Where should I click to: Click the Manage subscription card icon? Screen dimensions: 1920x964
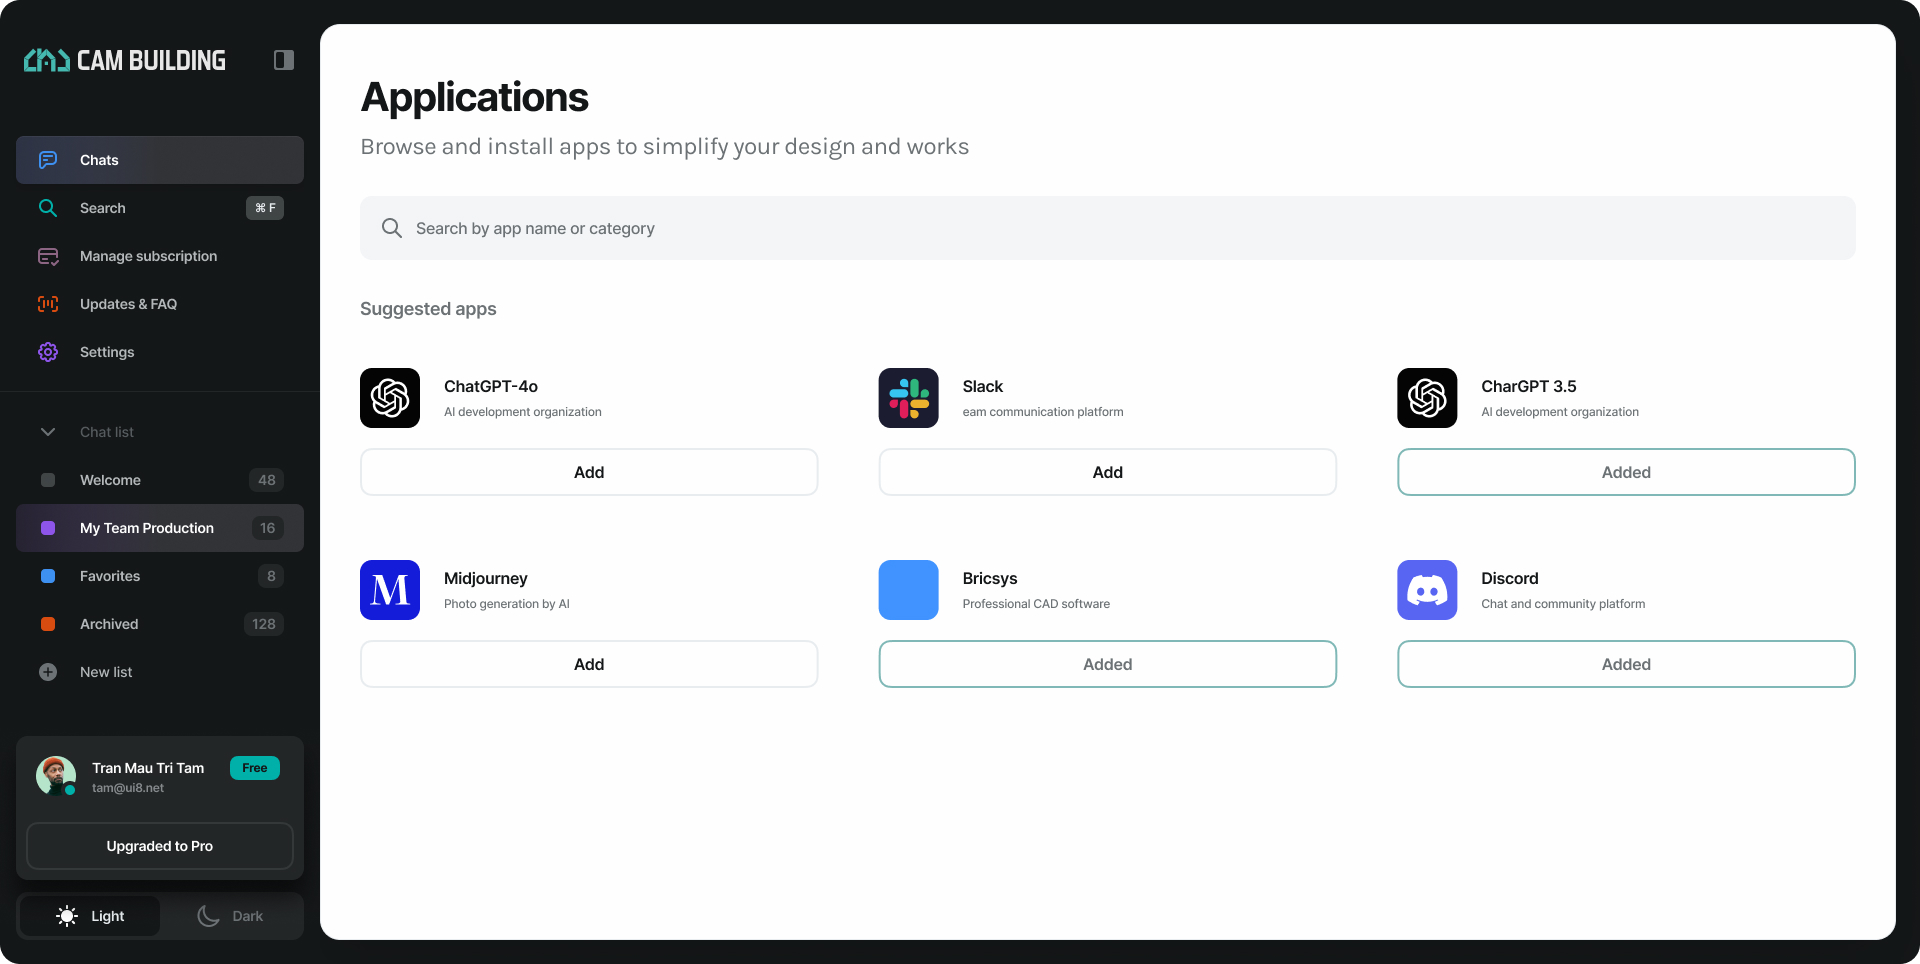click(48, 256)
